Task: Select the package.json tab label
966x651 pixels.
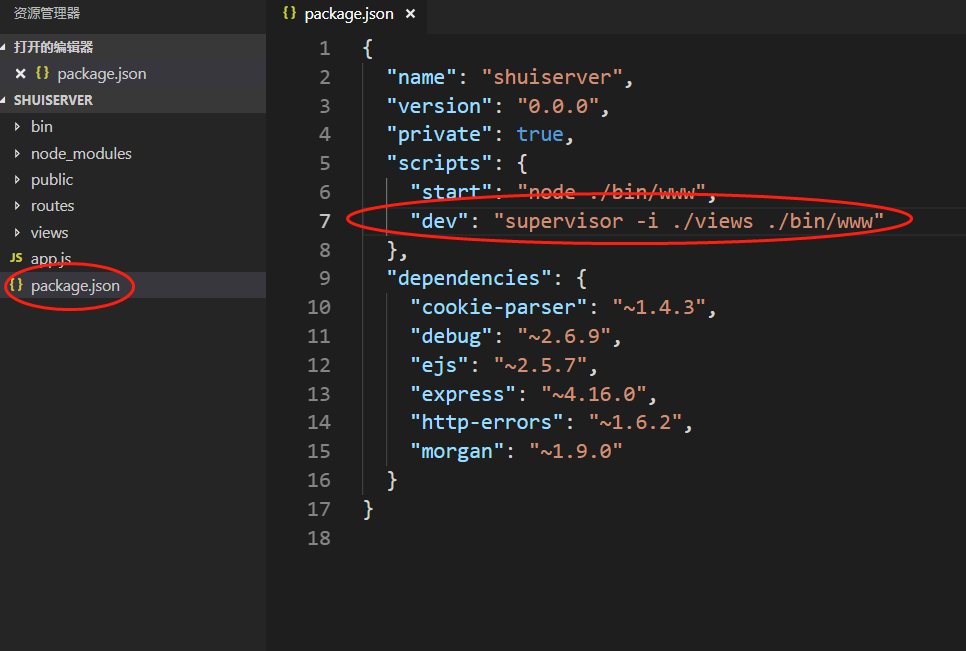Action: (x=349, y=14)
